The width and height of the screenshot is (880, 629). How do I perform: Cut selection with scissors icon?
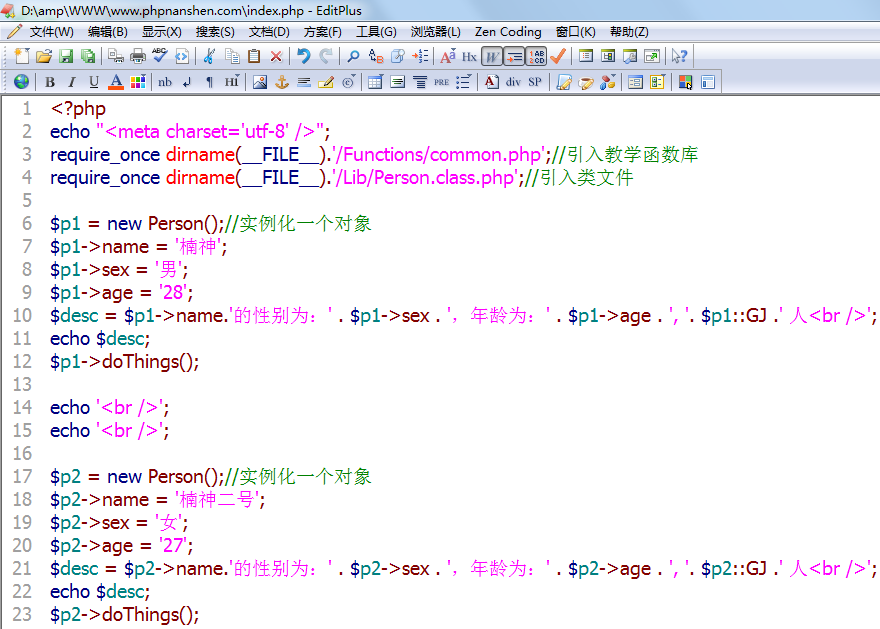tap(209, 56)
